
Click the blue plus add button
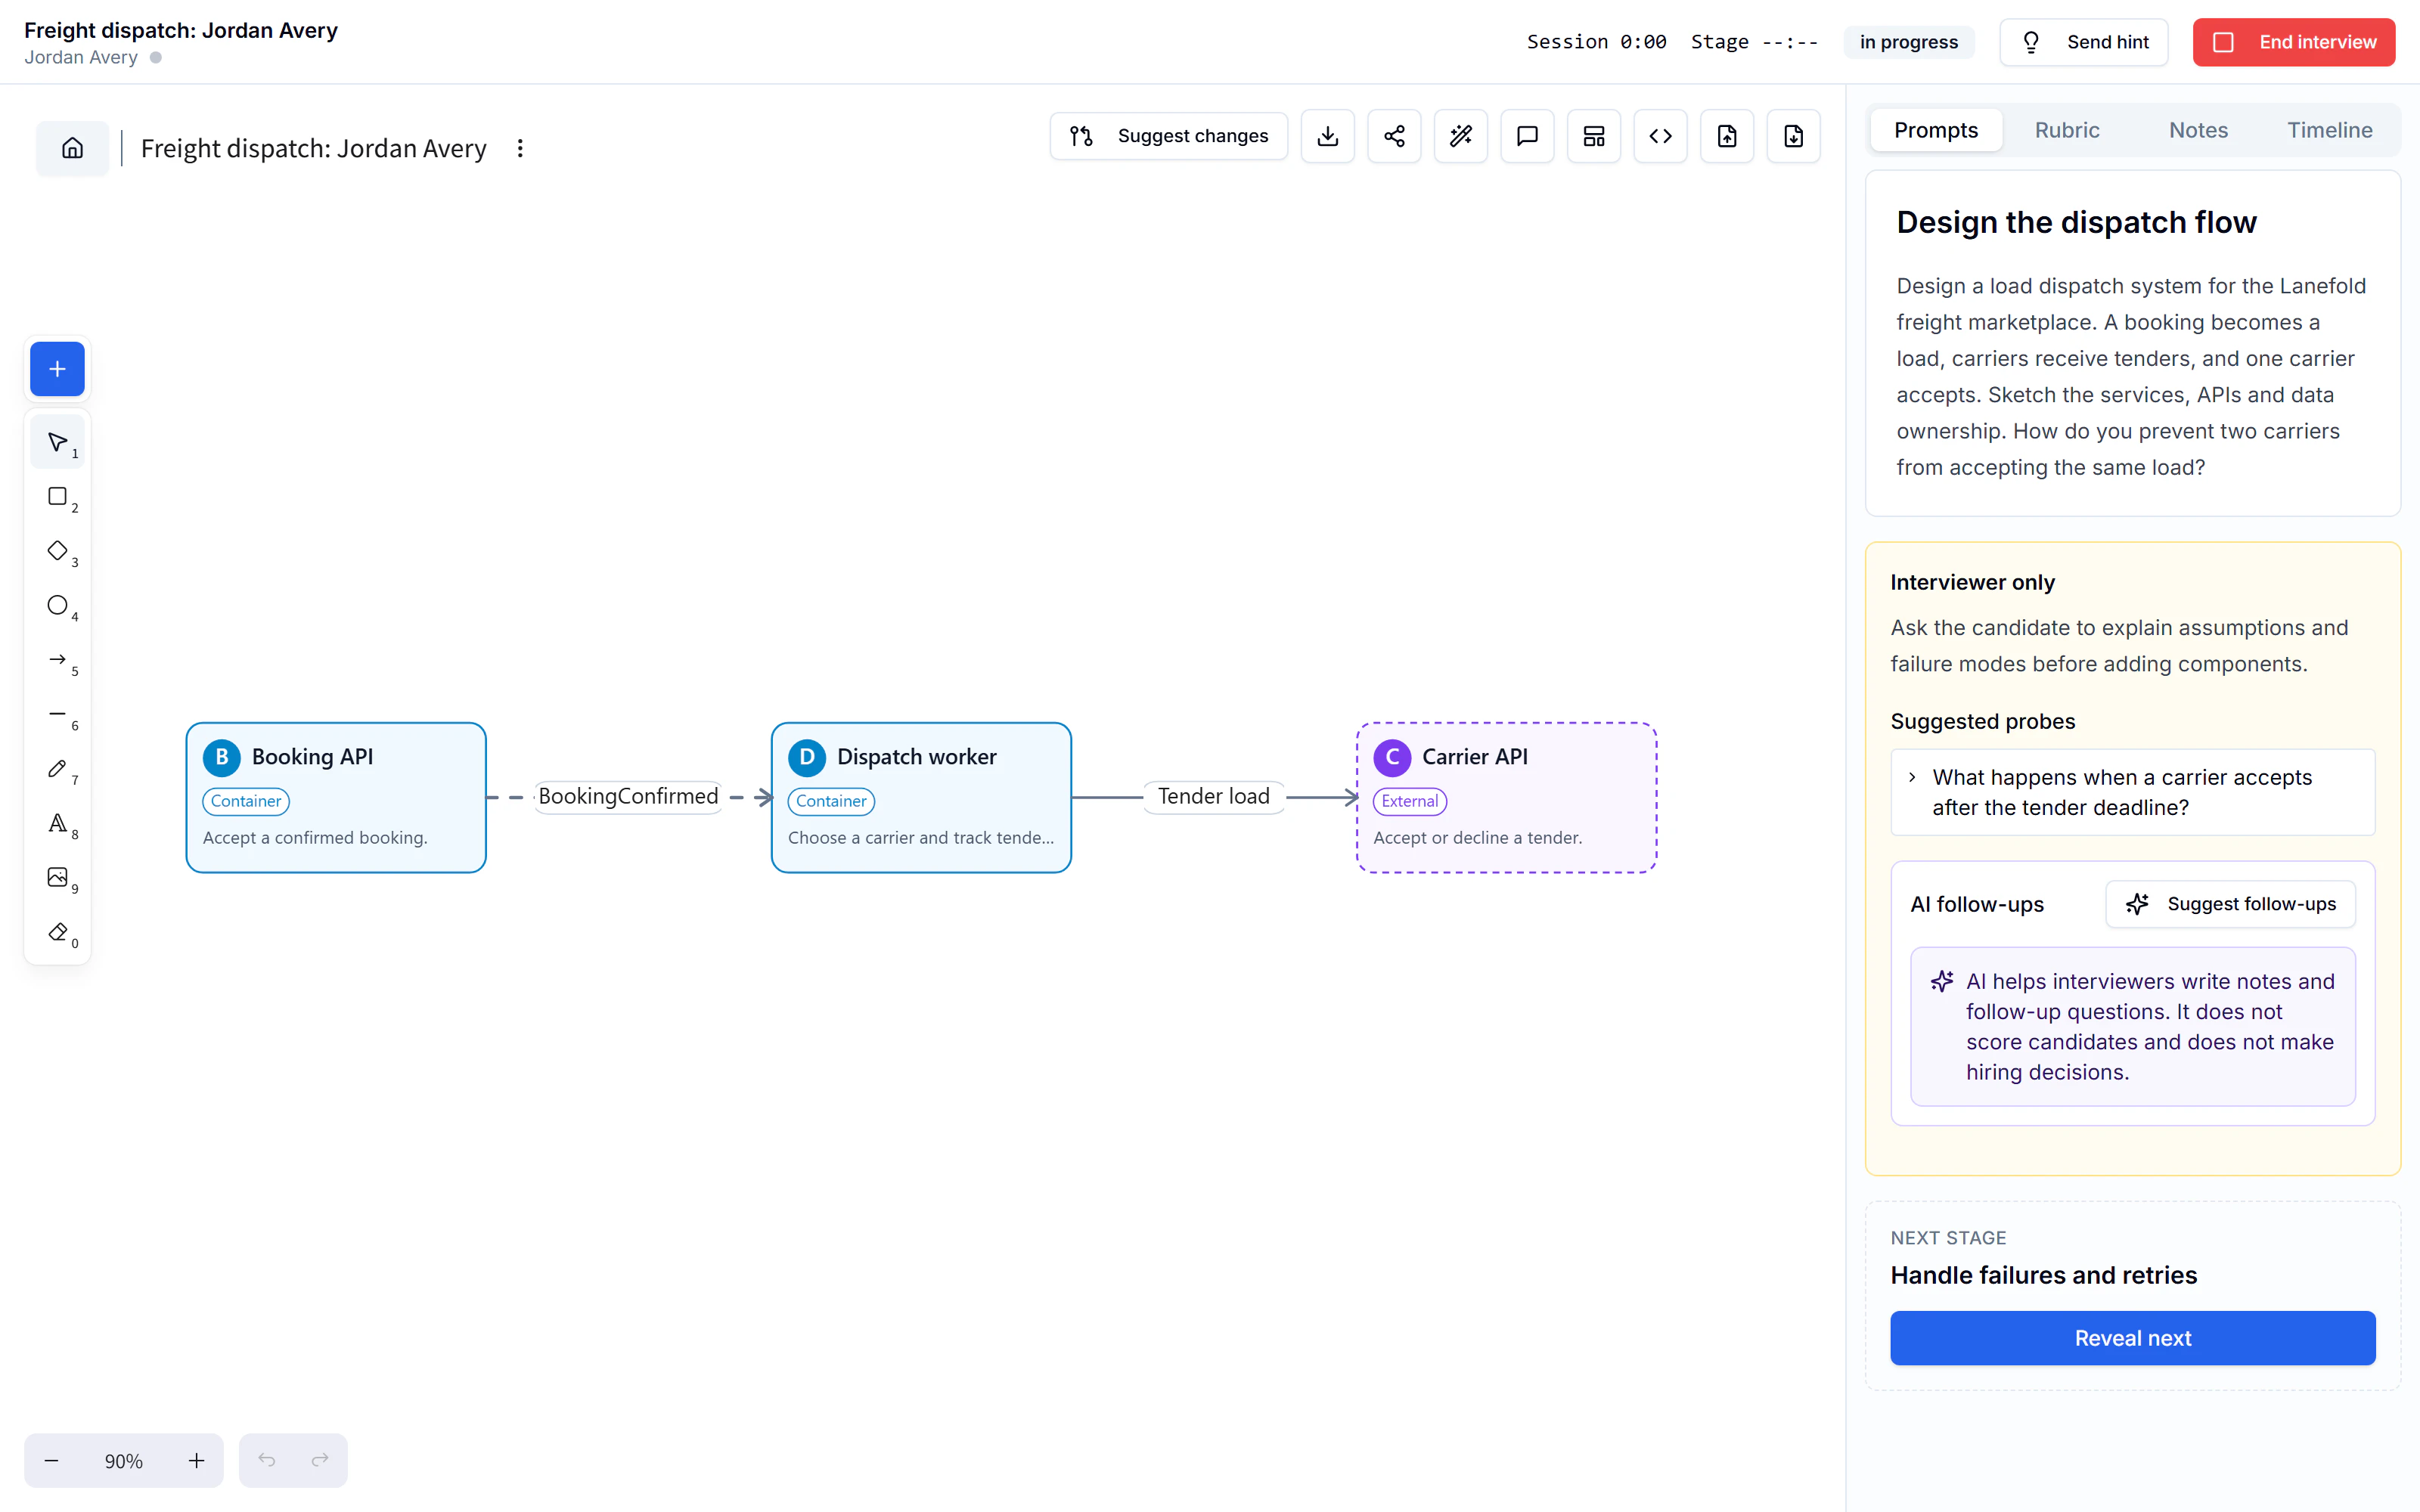coord(57,369)
